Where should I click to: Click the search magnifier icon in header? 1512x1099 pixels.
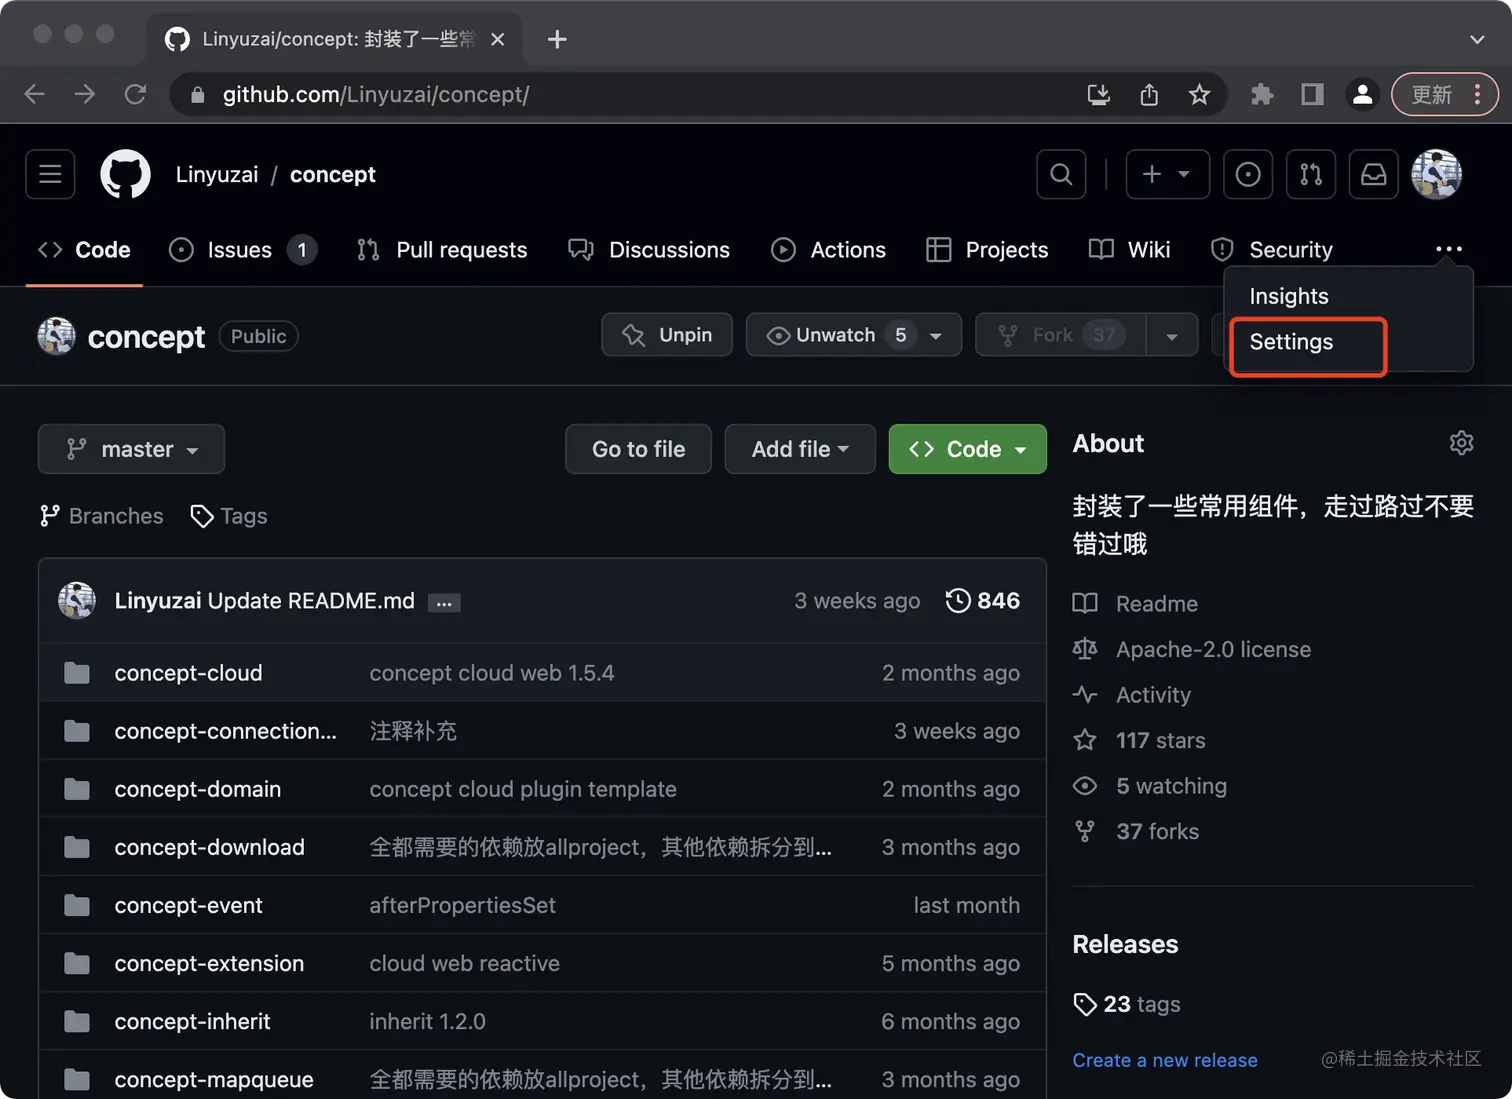point(1061,175)
